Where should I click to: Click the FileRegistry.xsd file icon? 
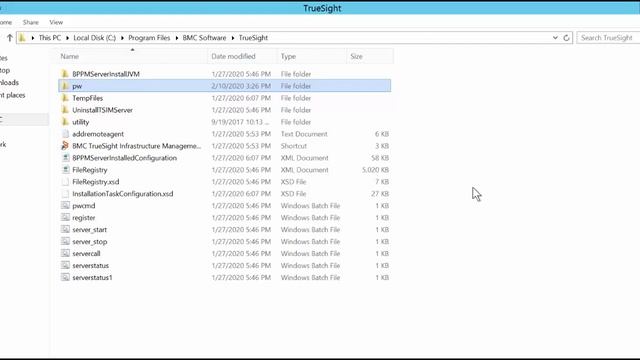click(x=65, y=182)
